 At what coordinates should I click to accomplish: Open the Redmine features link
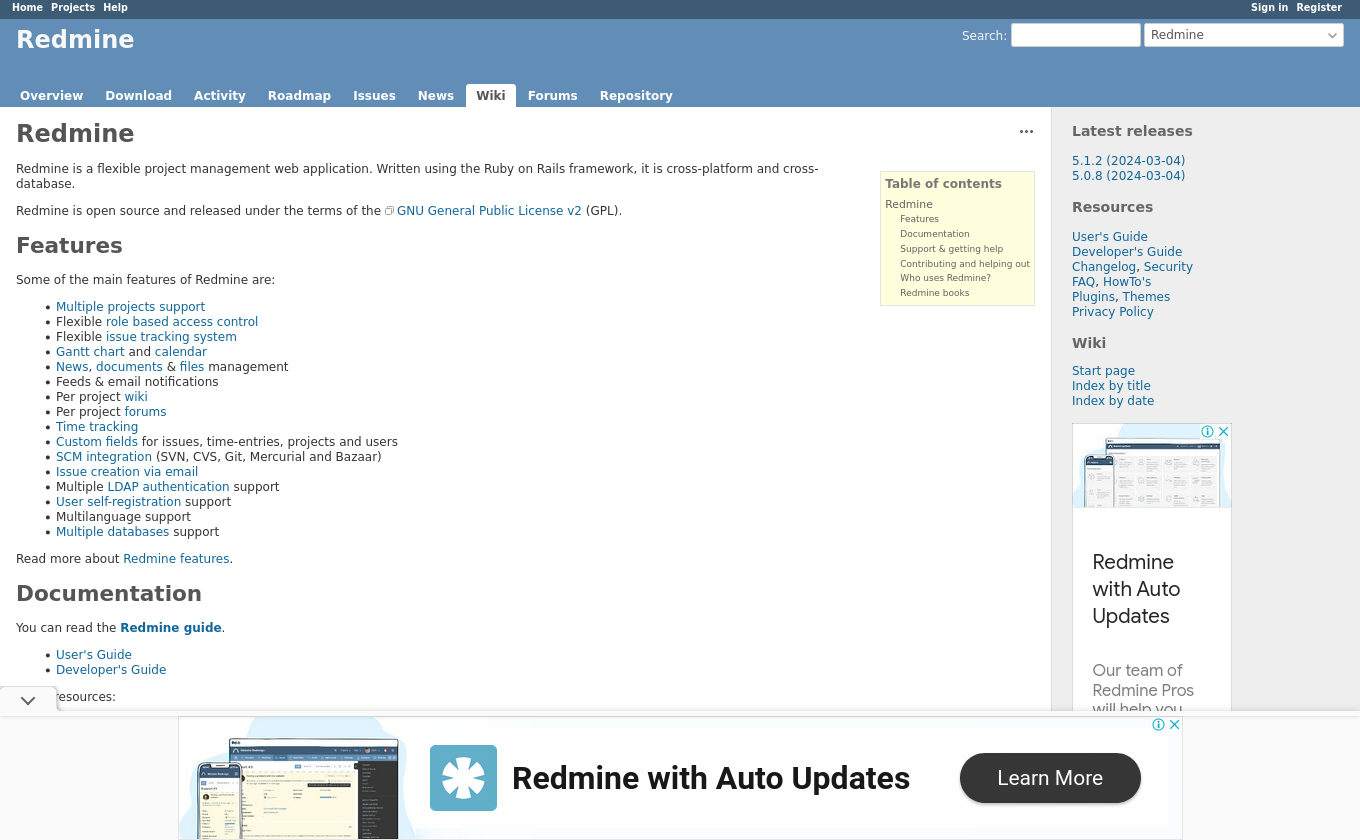pyautogui.click(x=176, y=559)
